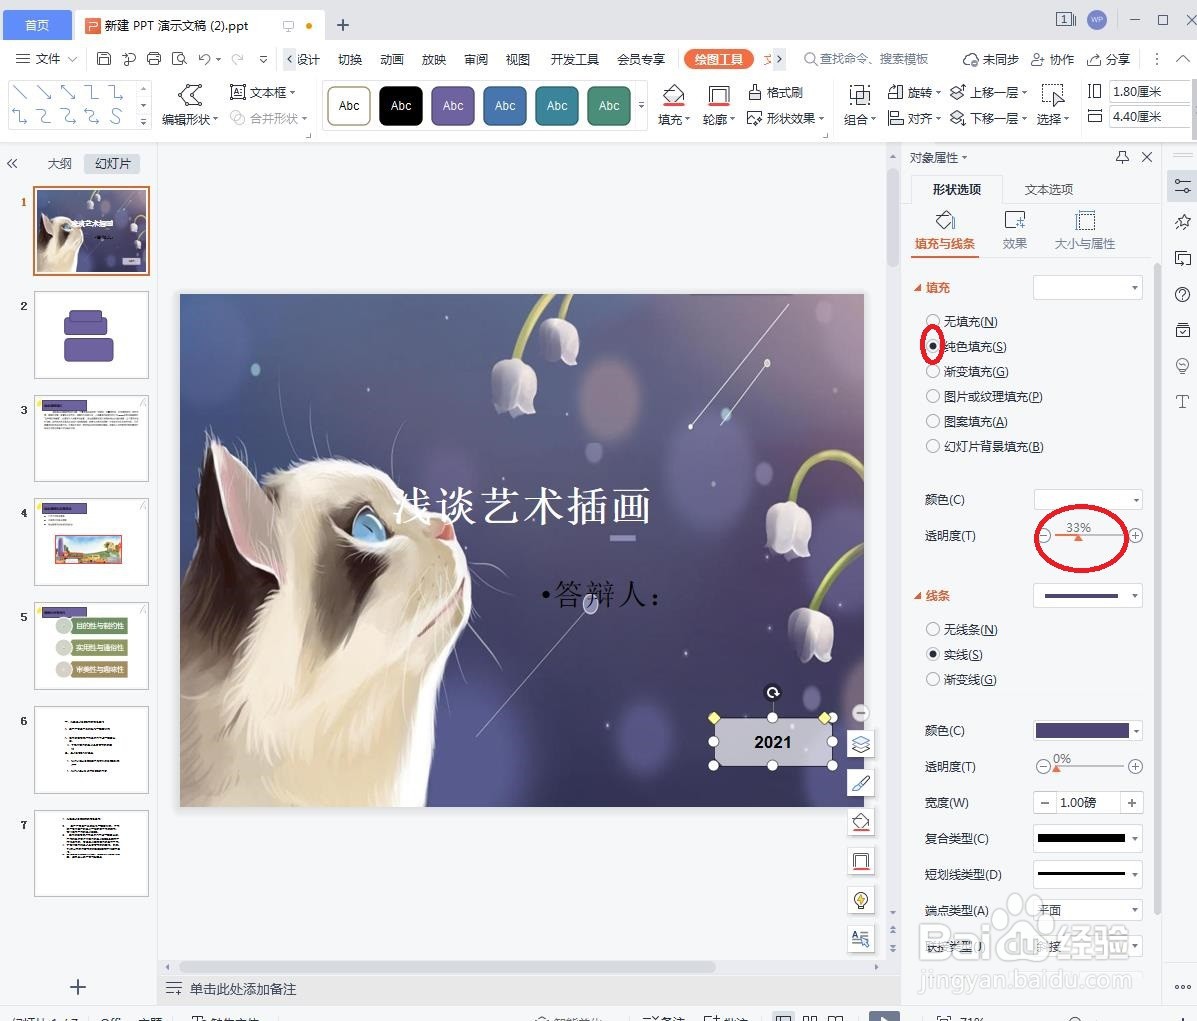Click the layers icon beside the 2021 shape
This screenshot has height=1021, width=1197.
pos(861,744)
